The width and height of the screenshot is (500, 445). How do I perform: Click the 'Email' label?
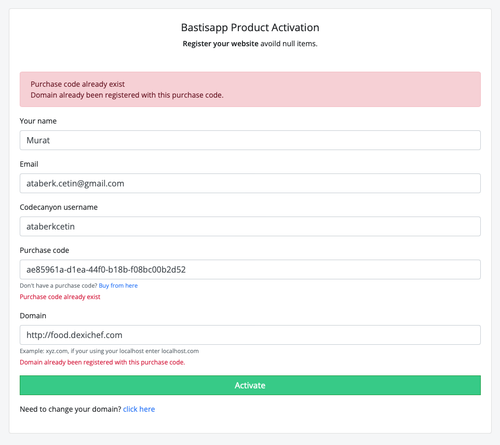[x=29, y=164]
